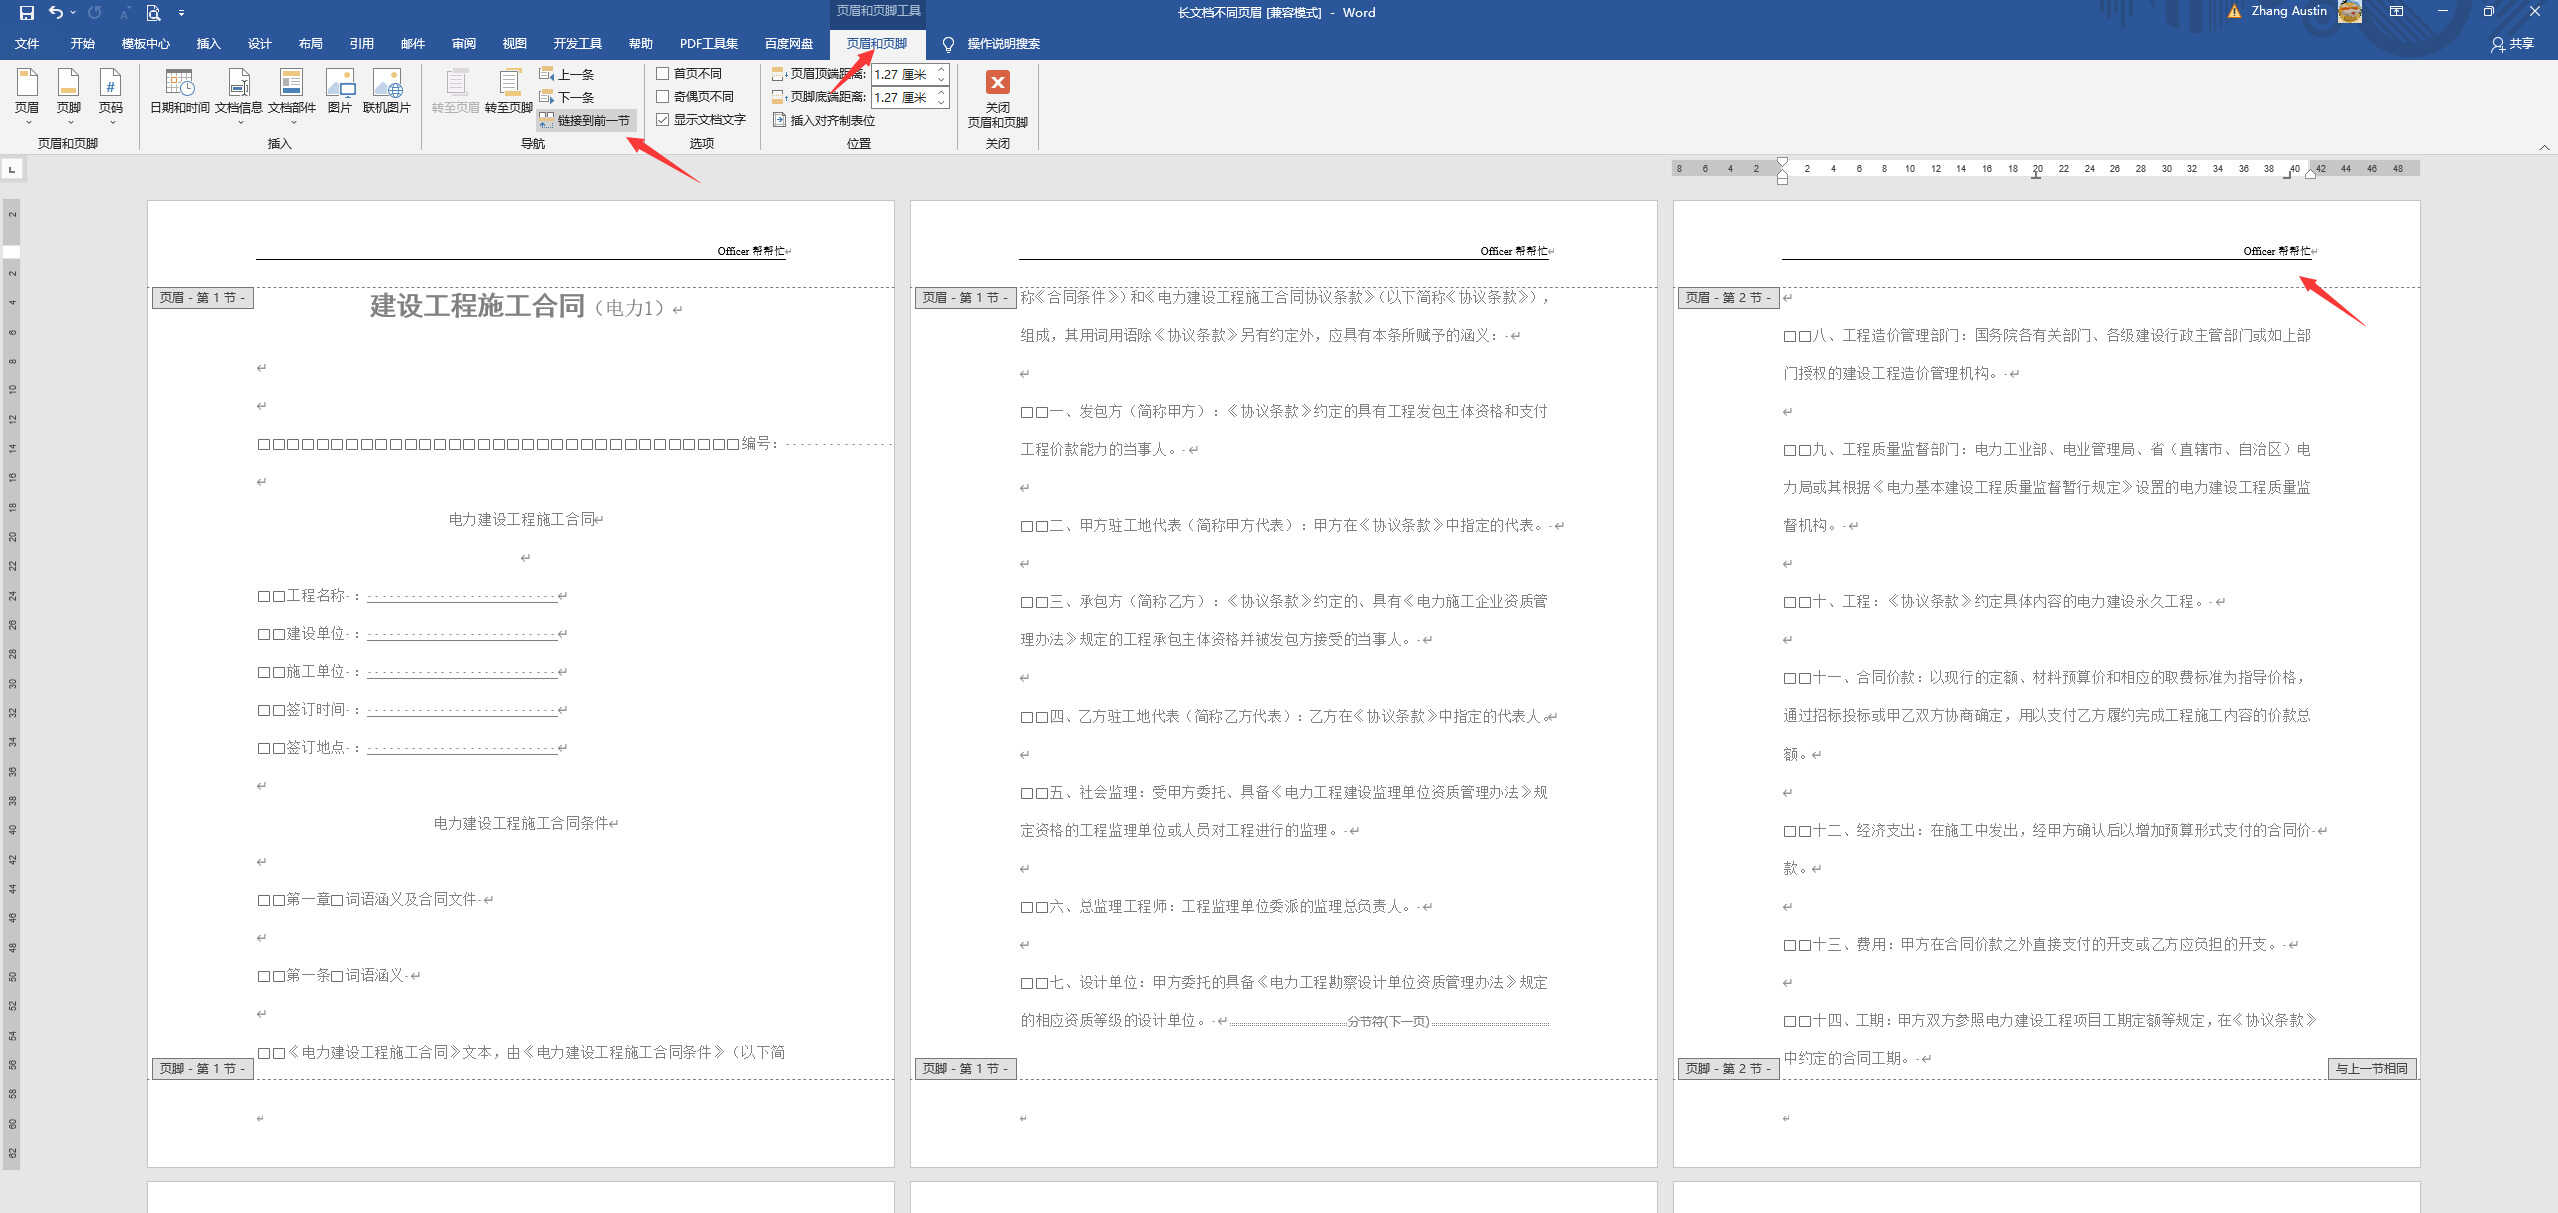The width and height of the screenshot is (2558, 1213).
Task: Switch to the PDF工具集 tab
Action: pyautogui.click(x=709, y=44)
